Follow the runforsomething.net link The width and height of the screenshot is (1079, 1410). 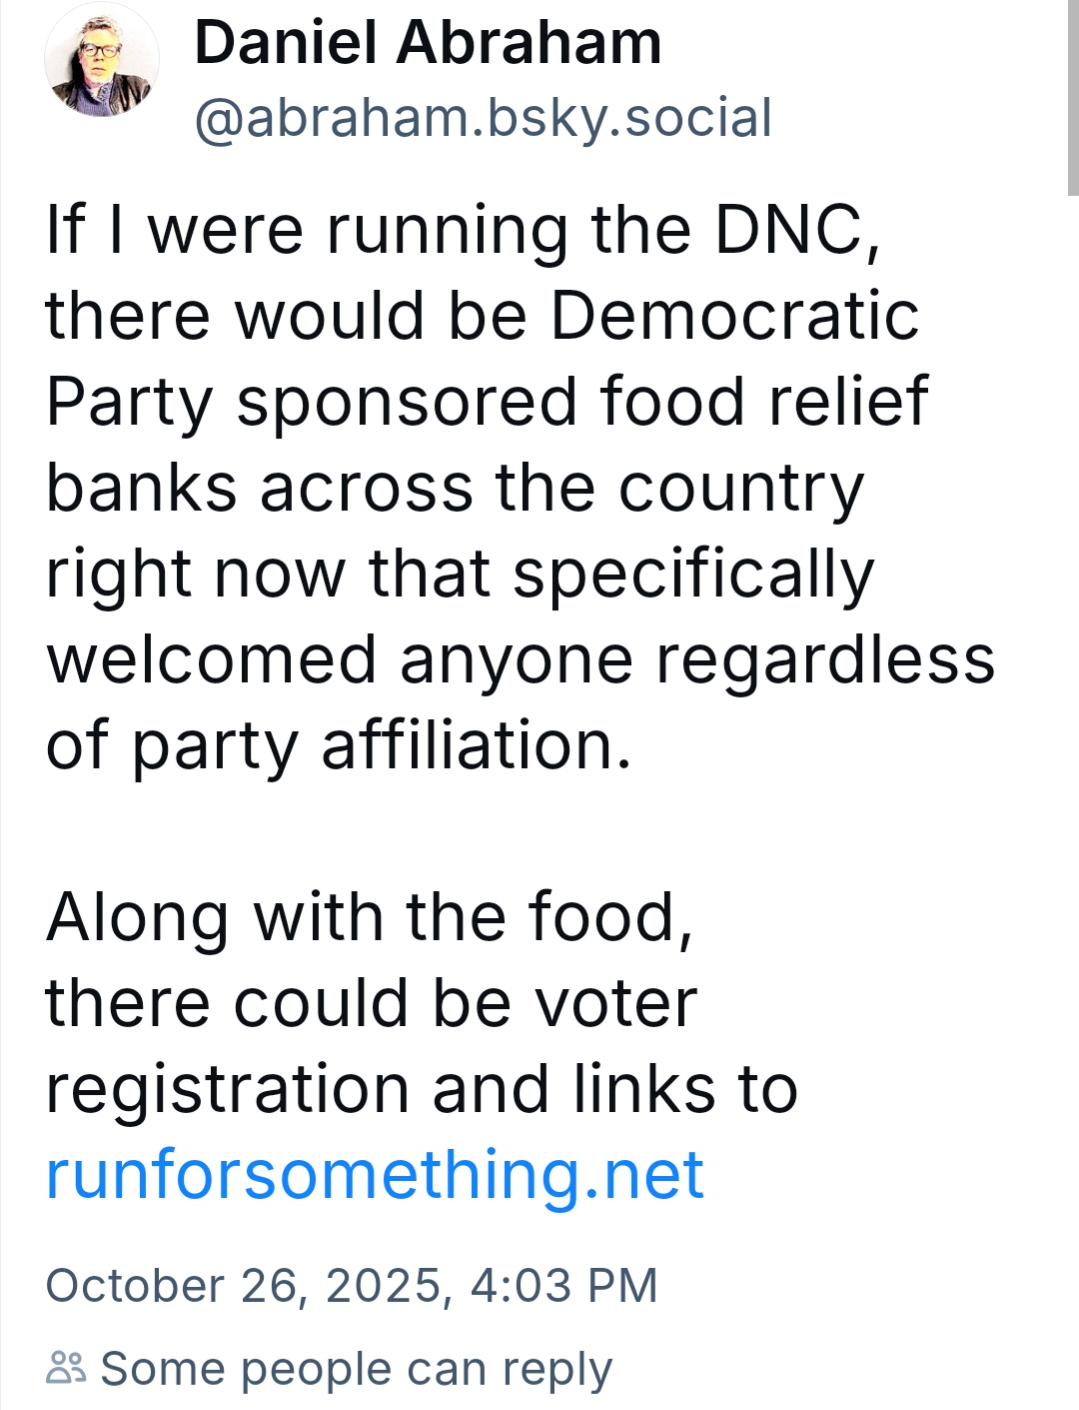(x=375, y=1174)
